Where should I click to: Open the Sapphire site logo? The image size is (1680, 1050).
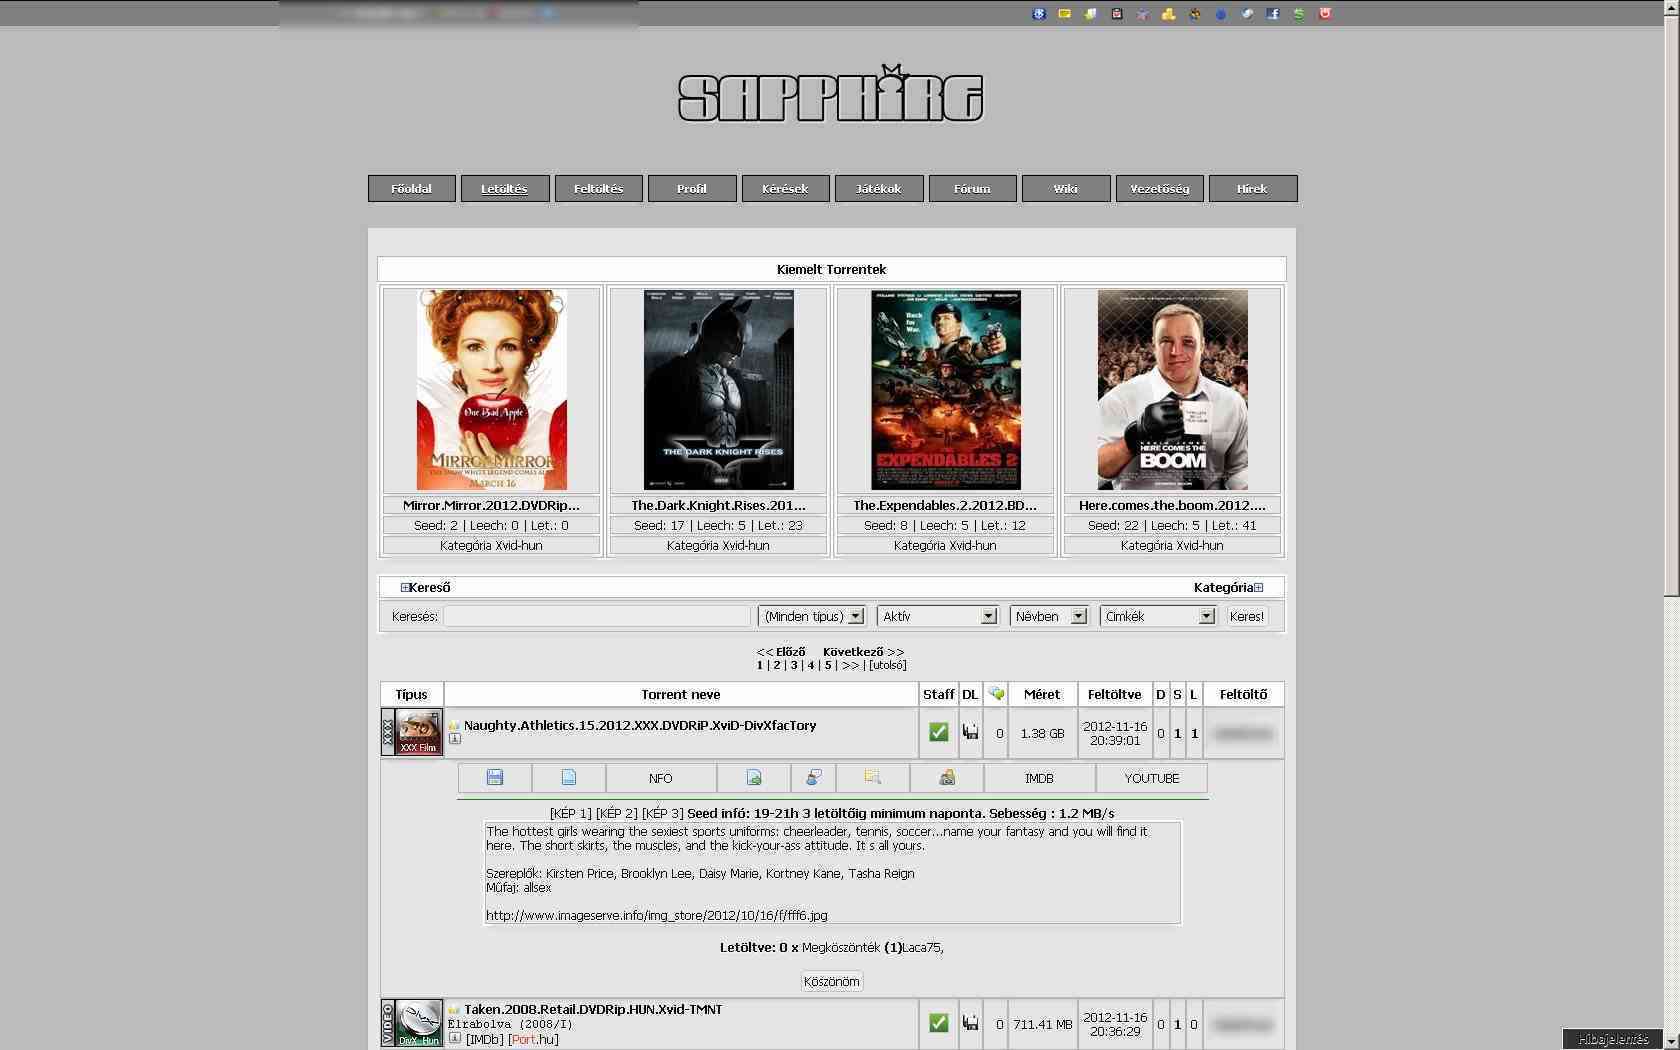tap(830, 95)
